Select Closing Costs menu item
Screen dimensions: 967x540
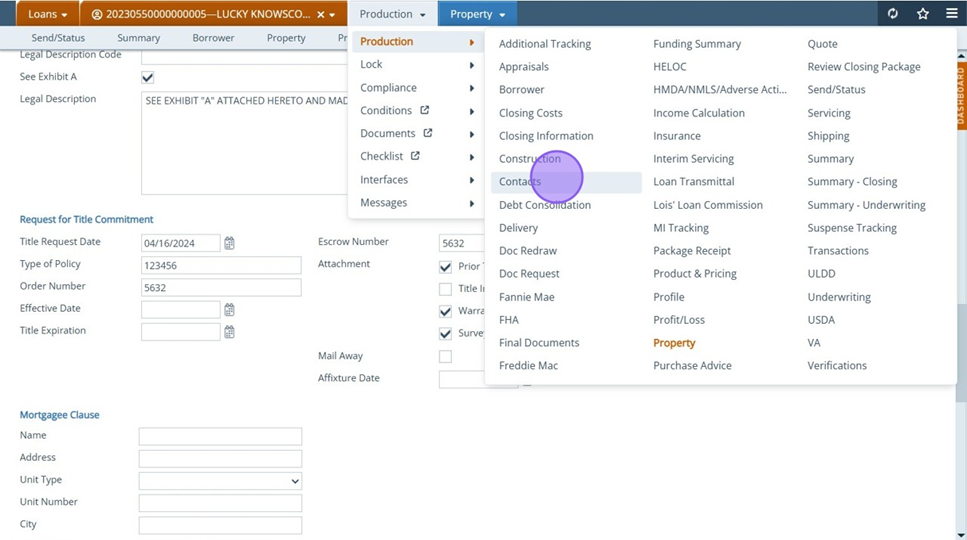[530, 113]
